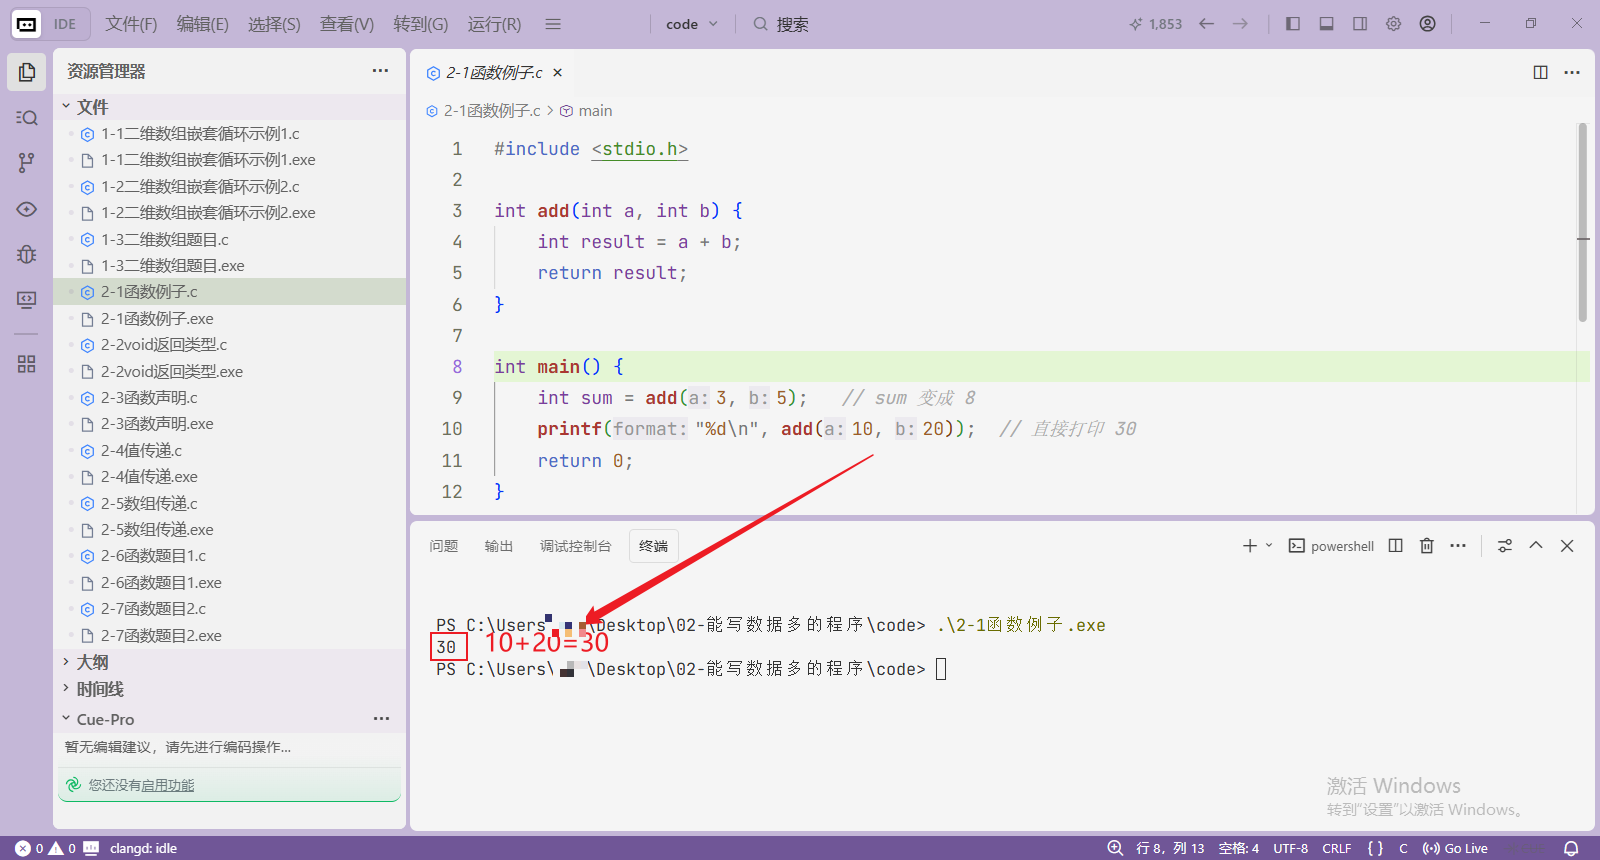Open the source control view

(x=27, y=163)
